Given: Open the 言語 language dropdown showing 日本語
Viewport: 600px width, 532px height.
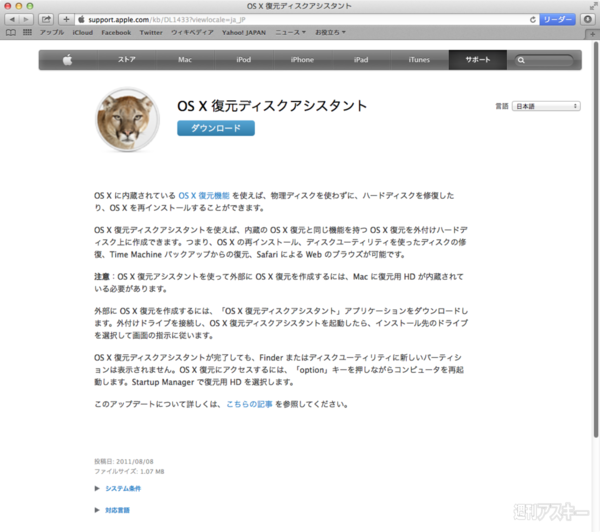Looking at the screenshot, I should click(546, 106).
